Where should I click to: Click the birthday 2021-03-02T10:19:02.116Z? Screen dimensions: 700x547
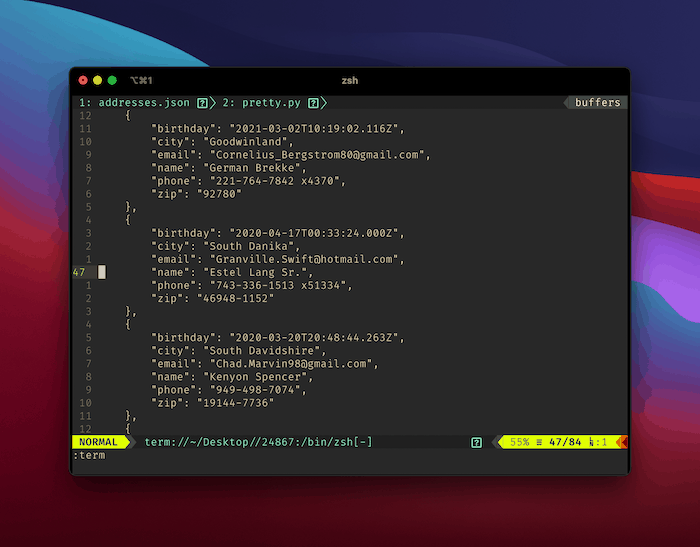click(x=313, y=129)
